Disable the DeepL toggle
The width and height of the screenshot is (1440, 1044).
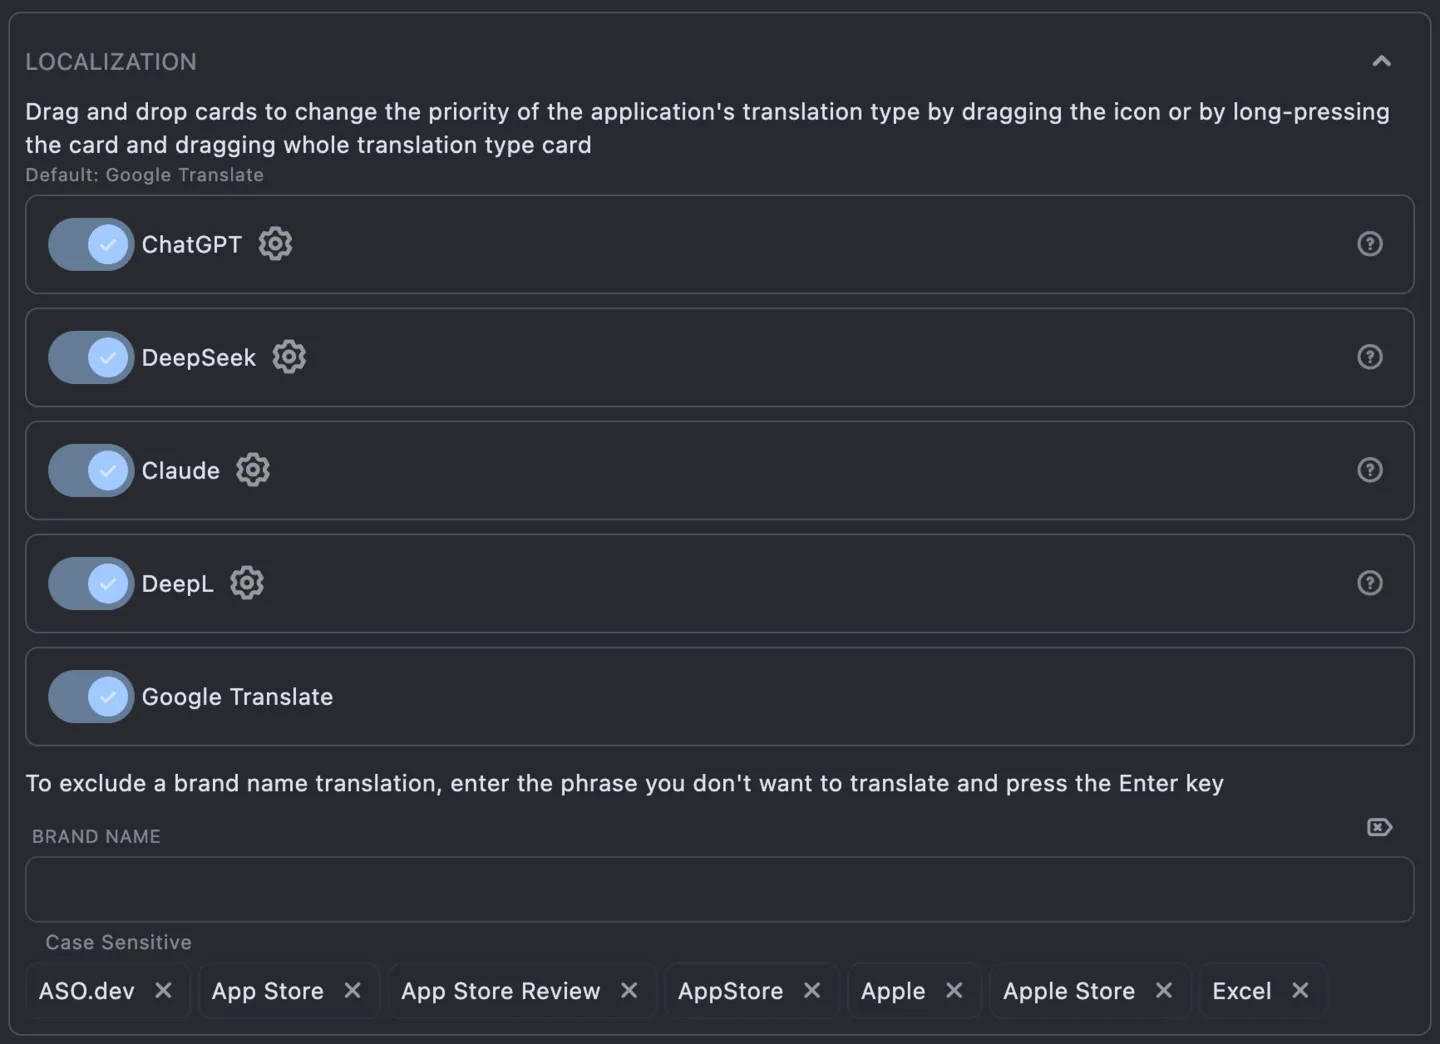click(91, 583)
